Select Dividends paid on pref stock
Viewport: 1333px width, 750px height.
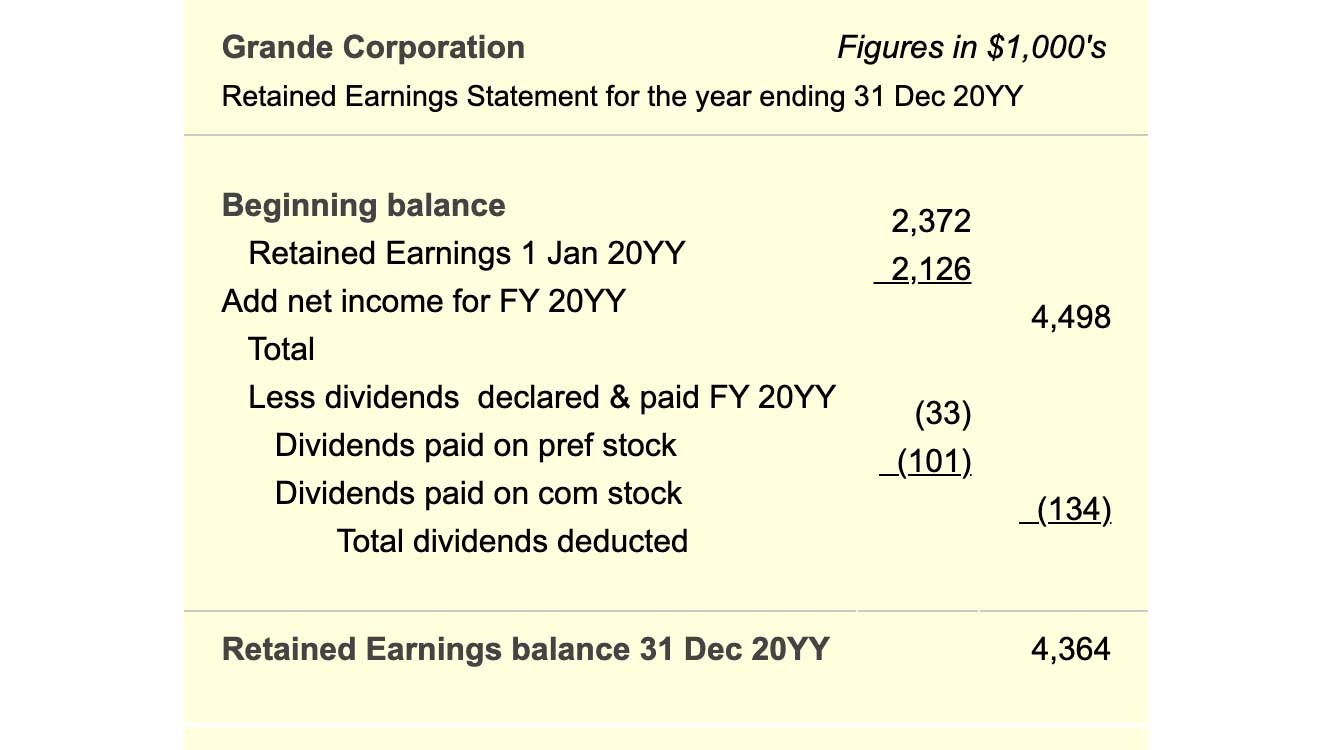coord(476,445)
